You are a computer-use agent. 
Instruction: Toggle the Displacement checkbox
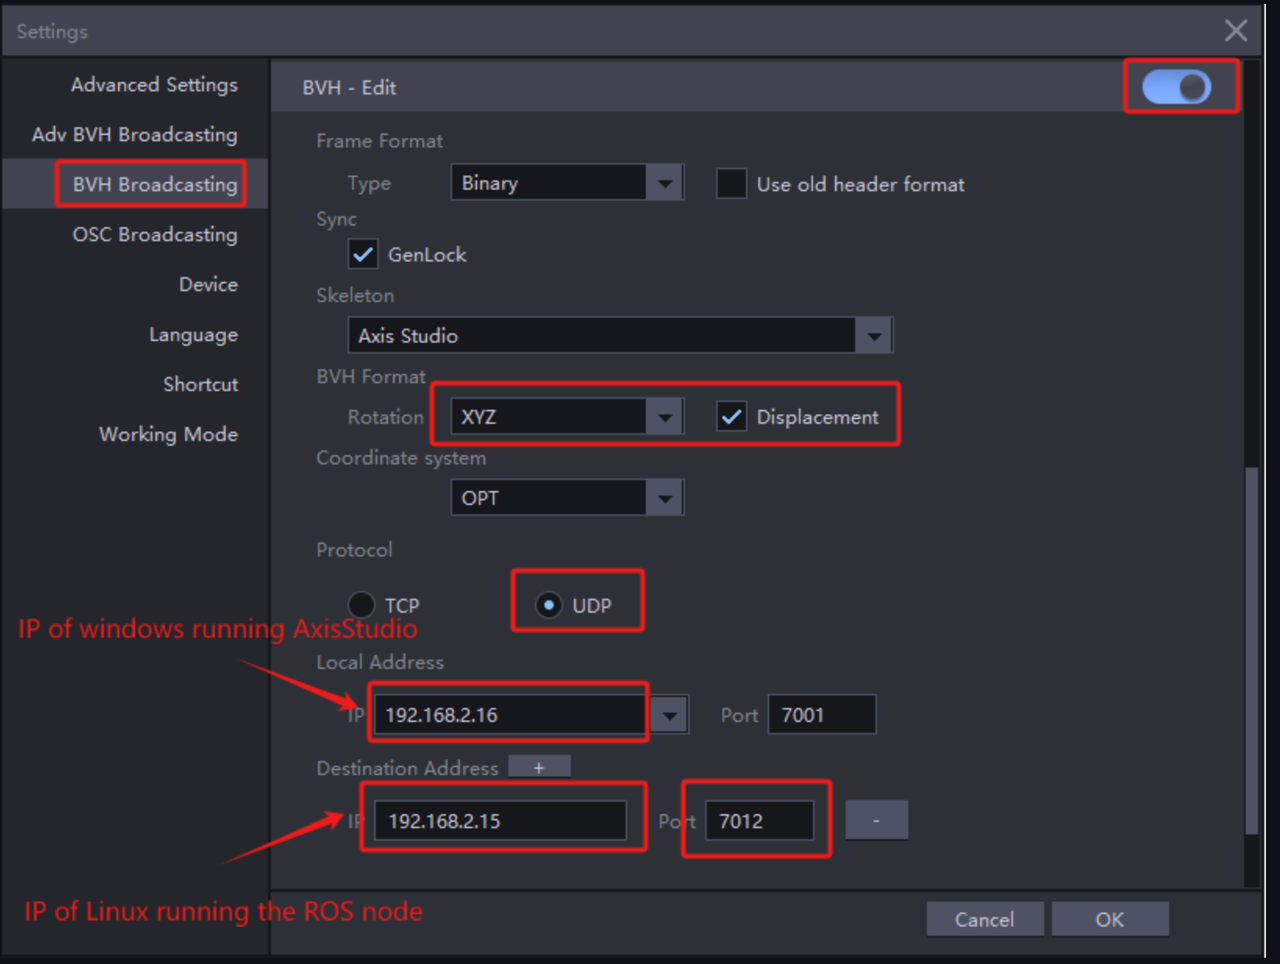731,417
